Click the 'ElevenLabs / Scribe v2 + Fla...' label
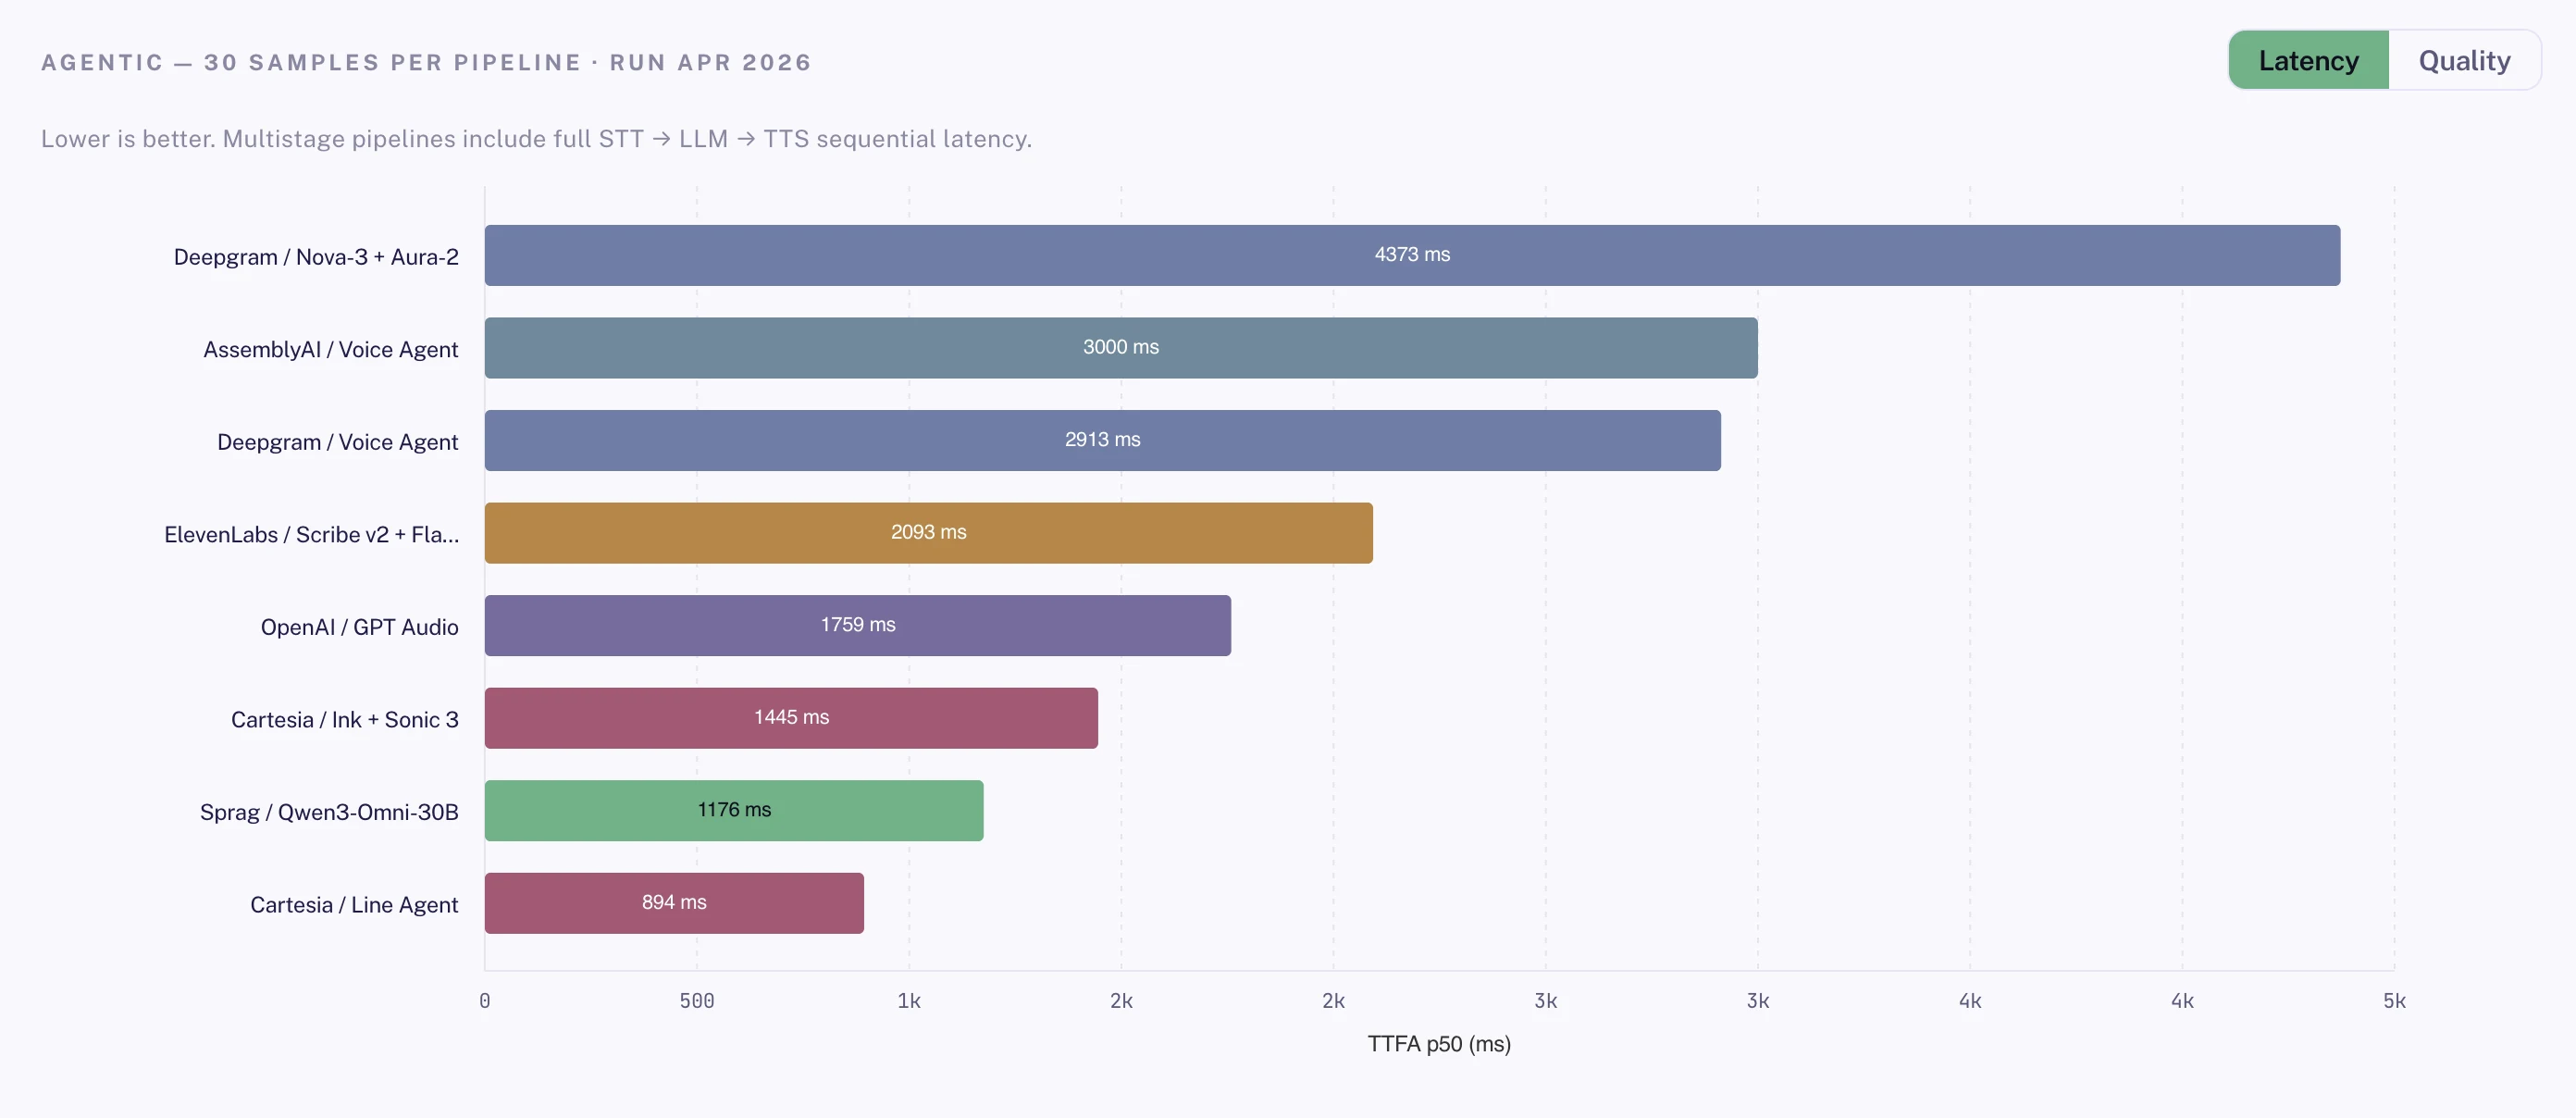This screenshot has height=1118, width=2576. (x=312, y=535)
